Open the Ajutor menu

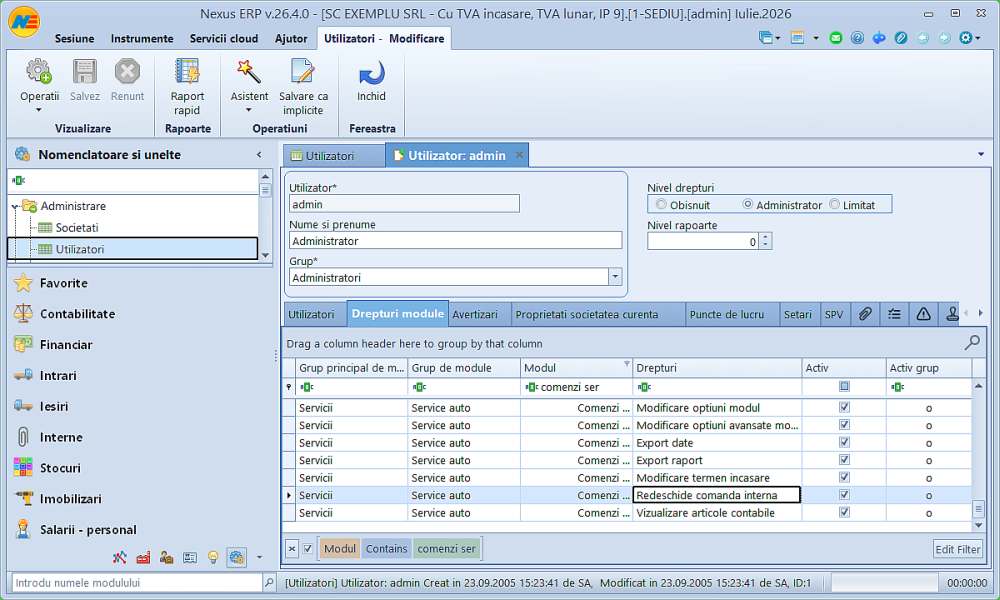(291, 38)
